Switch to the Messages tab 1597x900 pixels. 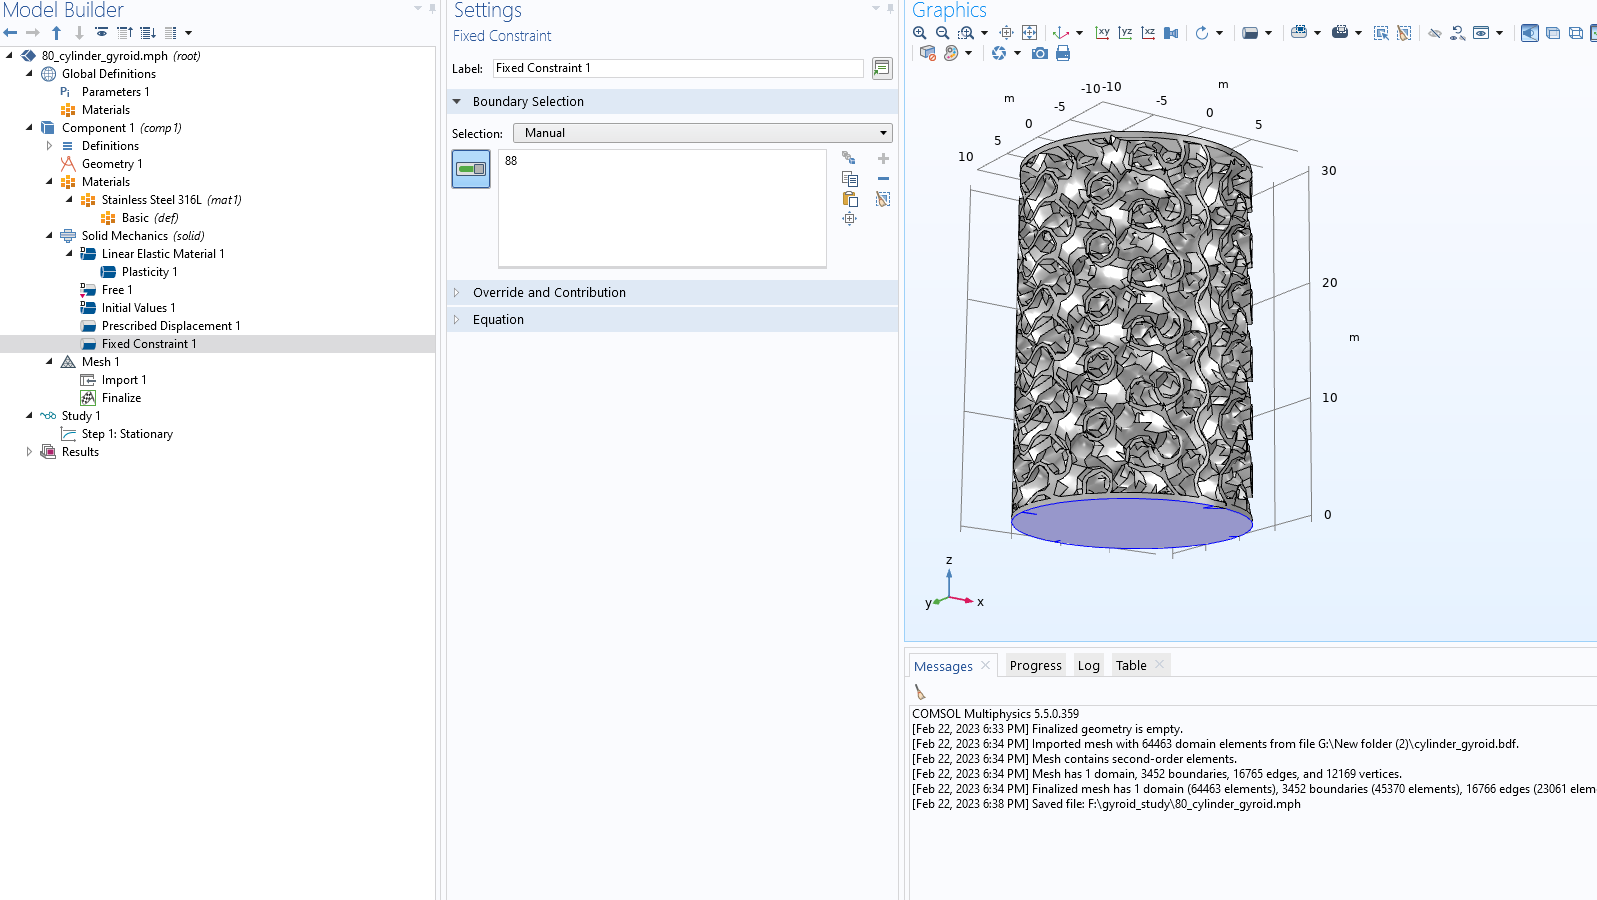[943, 666]
